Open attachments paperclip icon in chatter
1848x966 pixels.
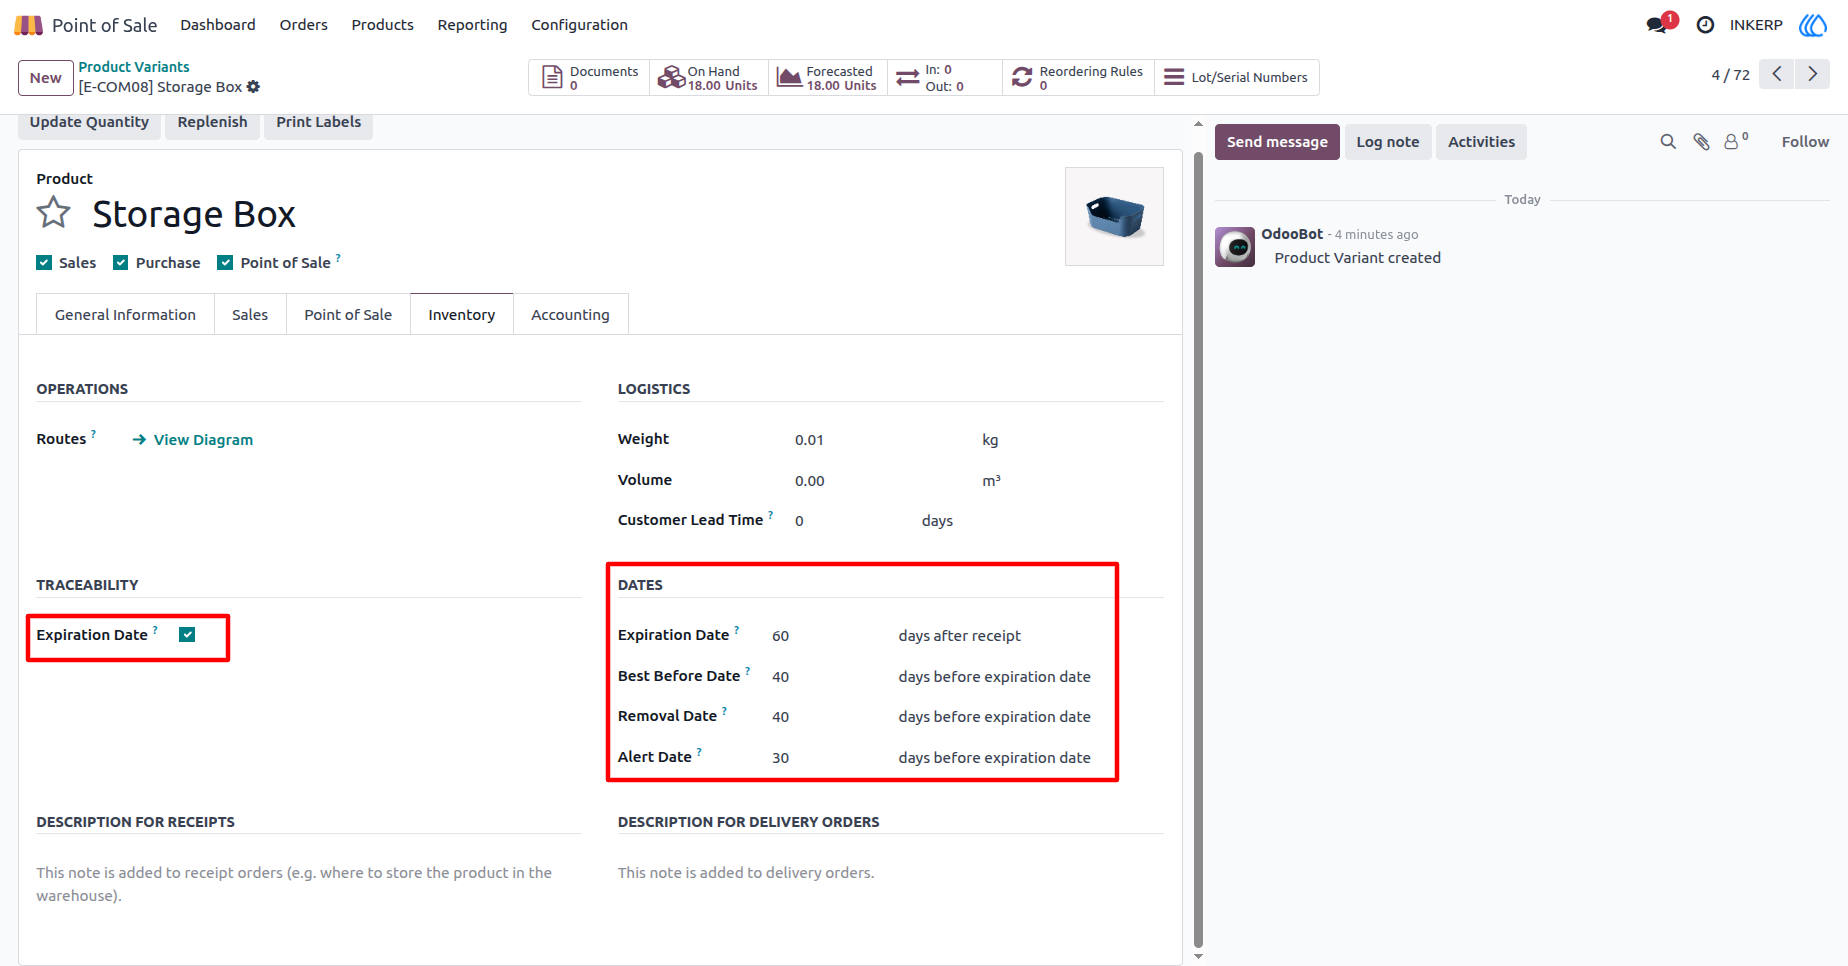1701,142
